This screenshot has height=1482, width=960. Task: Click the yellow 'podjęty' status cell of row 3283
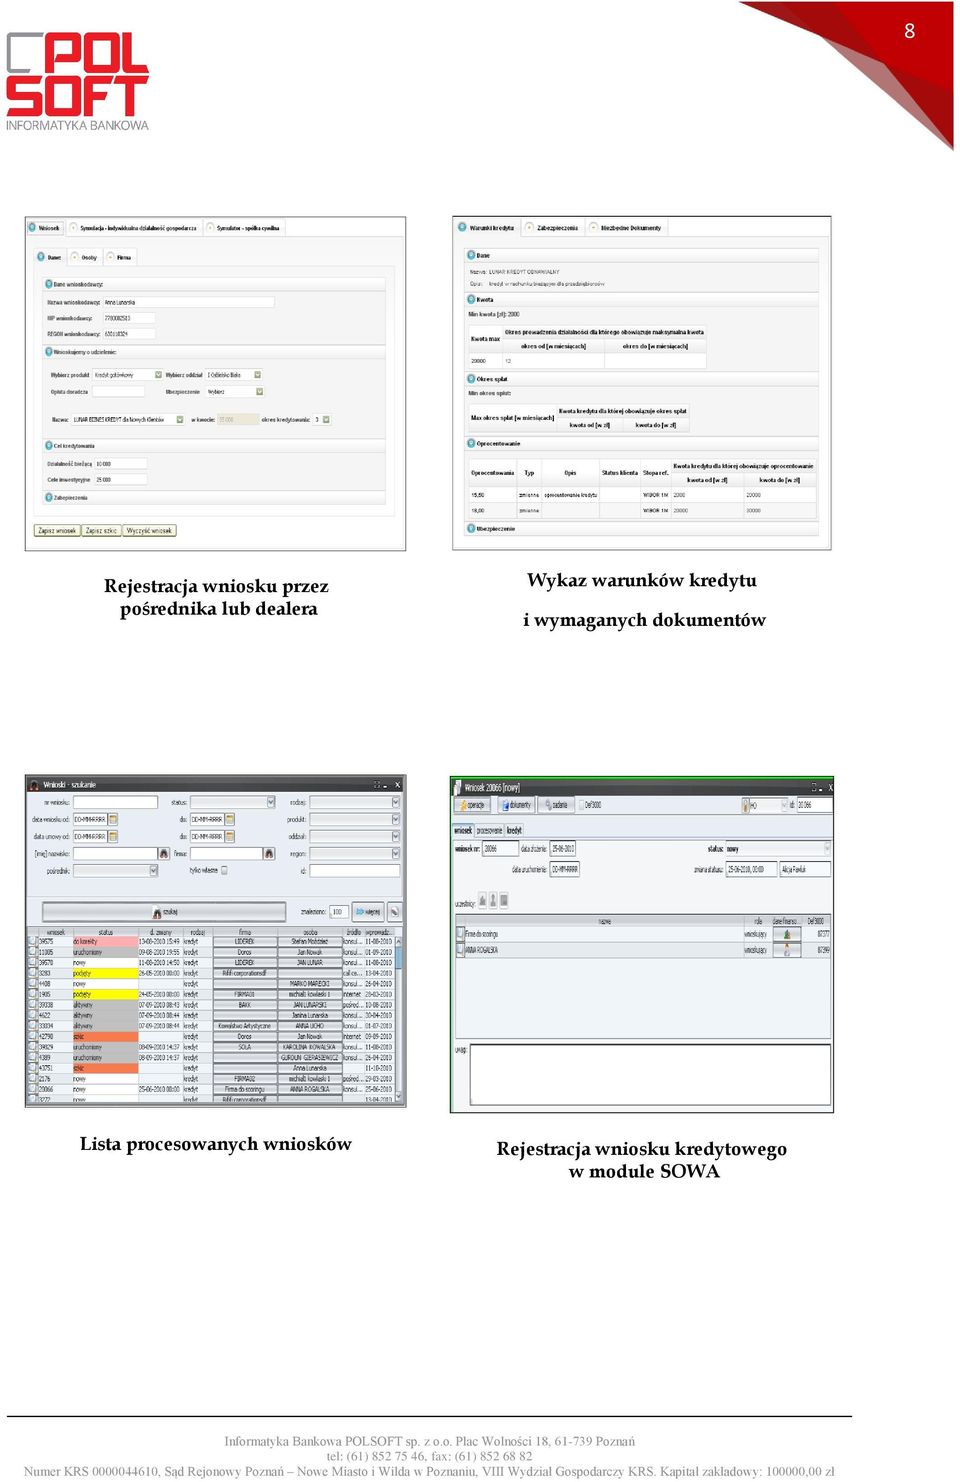point(104,973)
